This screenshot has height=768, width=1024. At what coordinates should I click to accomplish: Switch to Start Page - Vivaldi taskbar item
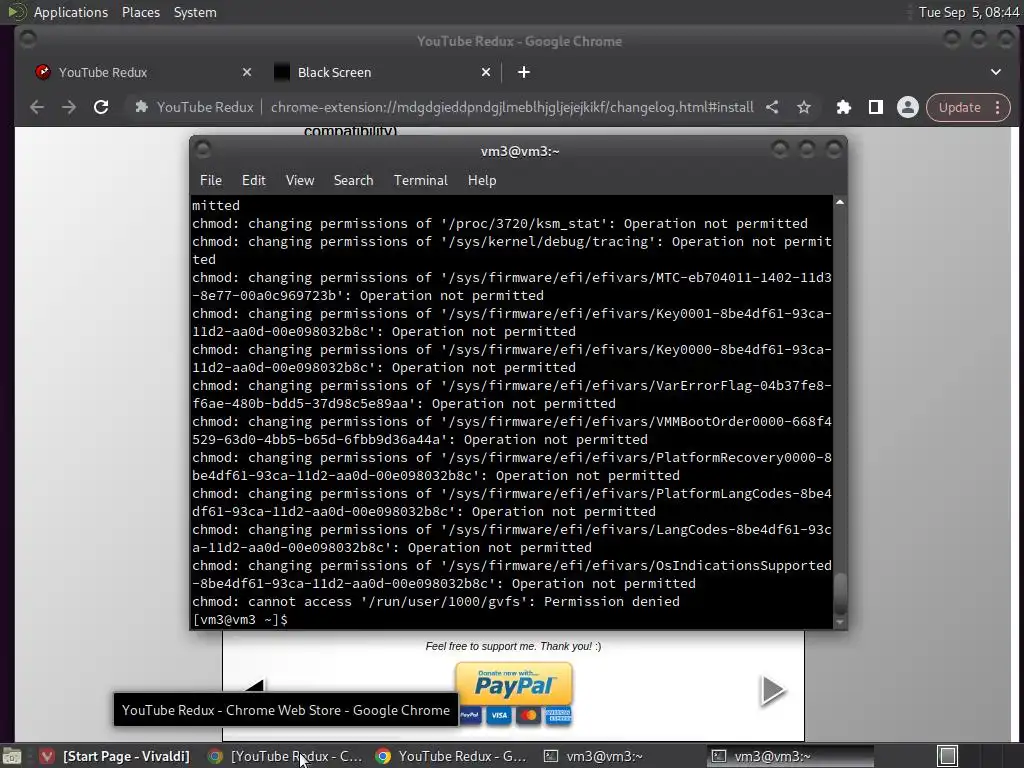point(114,756)
